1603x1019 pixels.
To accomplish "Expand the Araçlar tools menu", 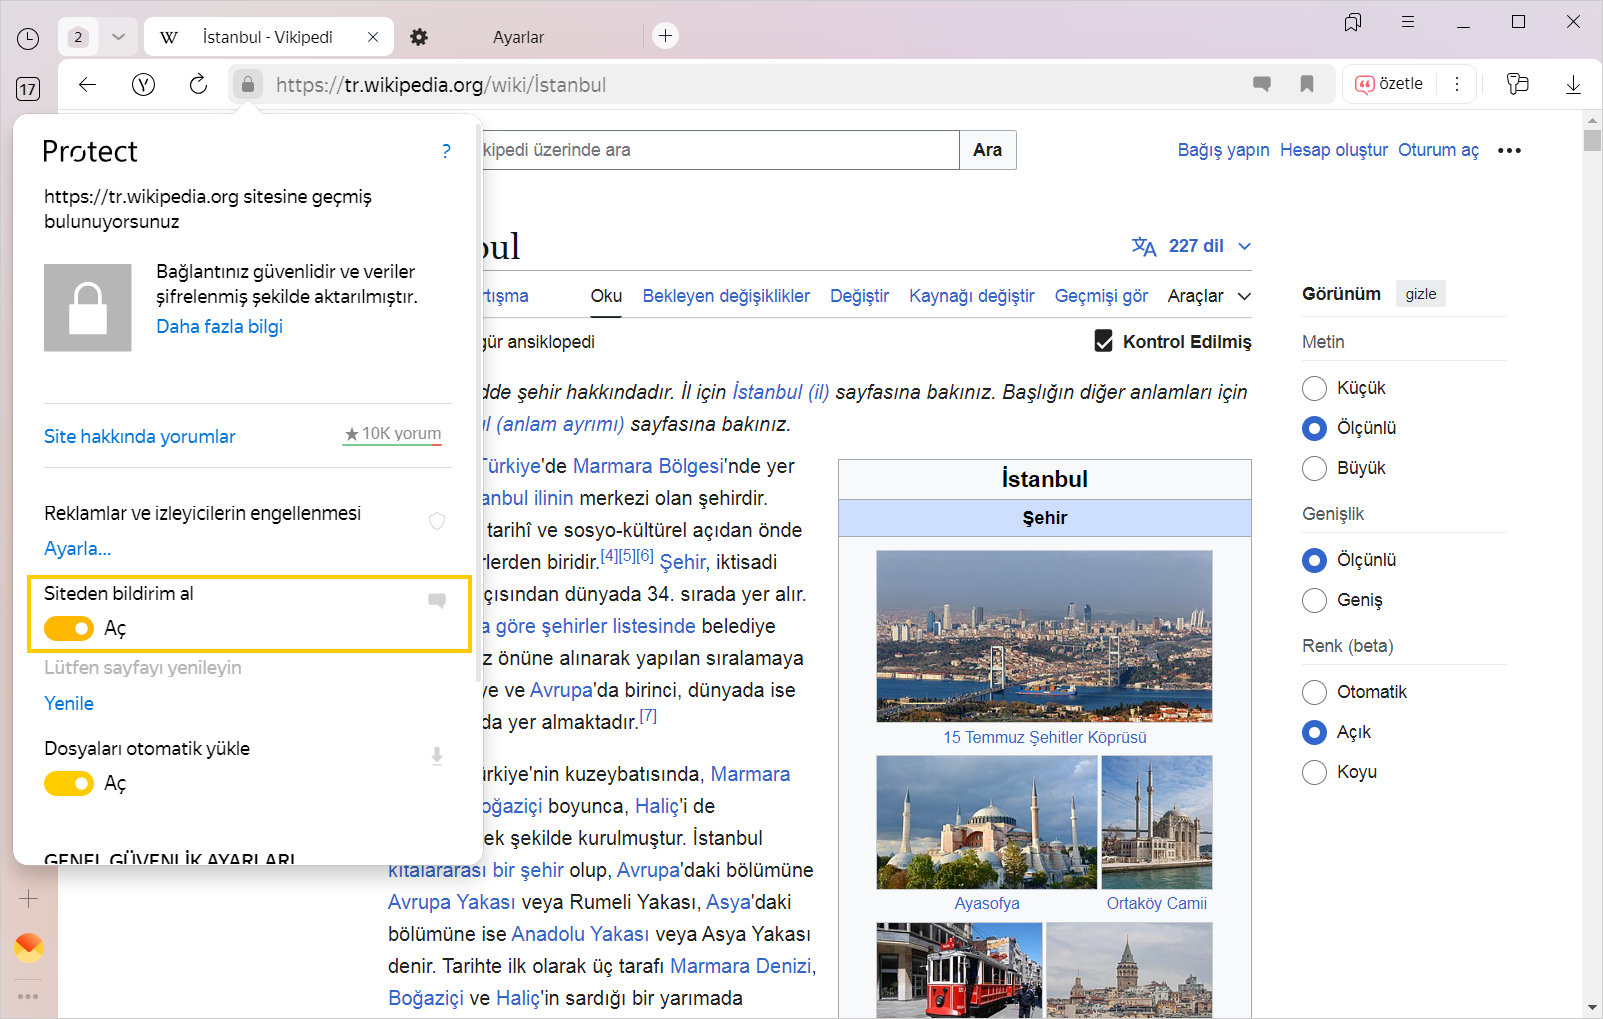I will point(1208,296).
